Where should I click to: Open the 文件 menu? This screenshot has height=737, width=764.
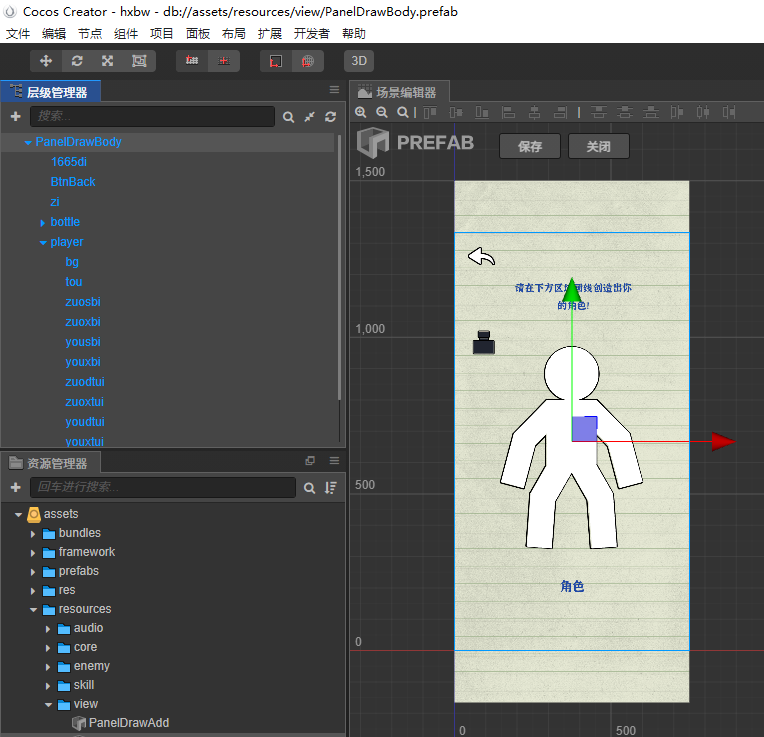coord(18,34)
